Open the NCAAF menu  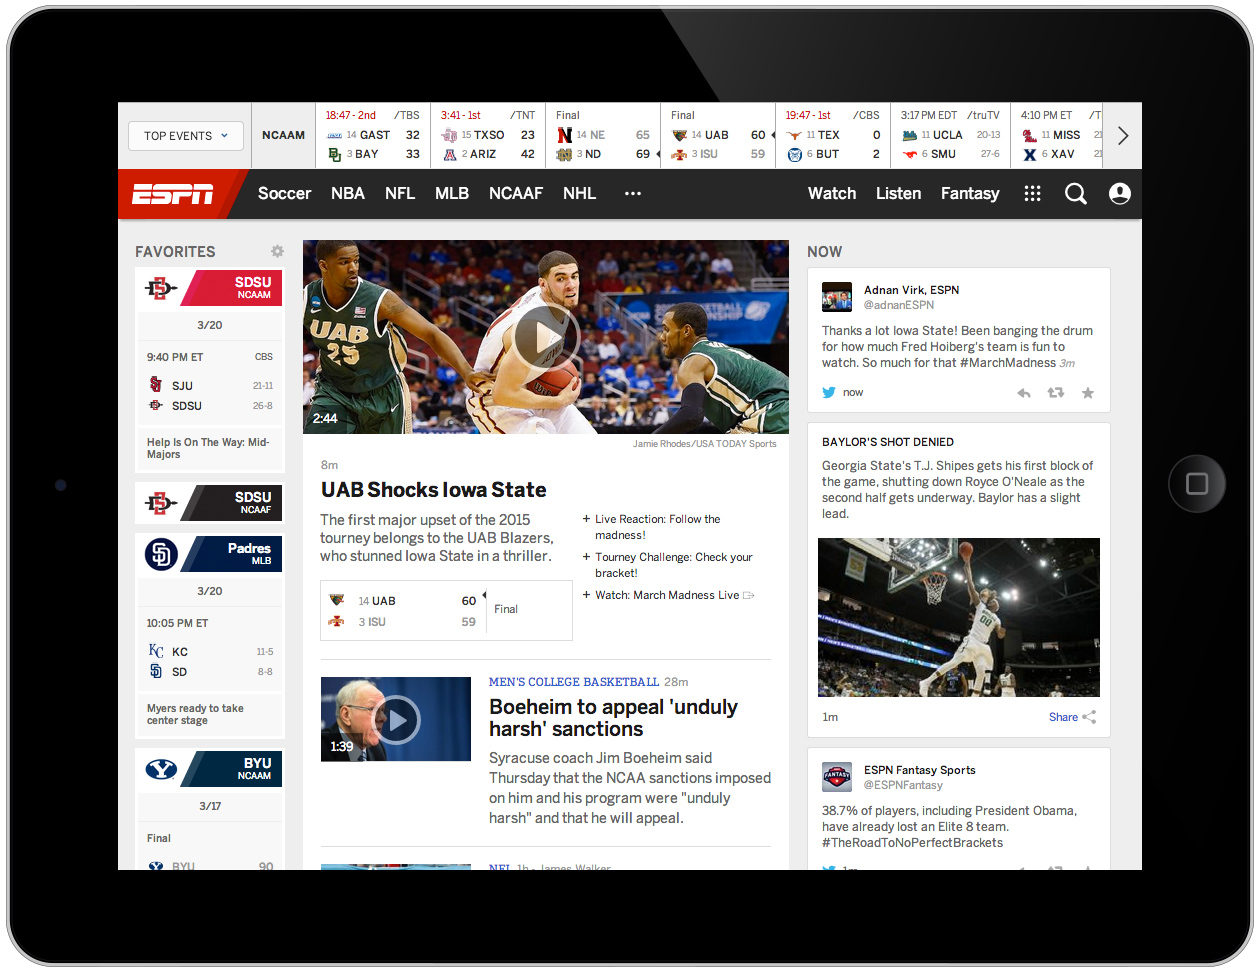(516, 194)
